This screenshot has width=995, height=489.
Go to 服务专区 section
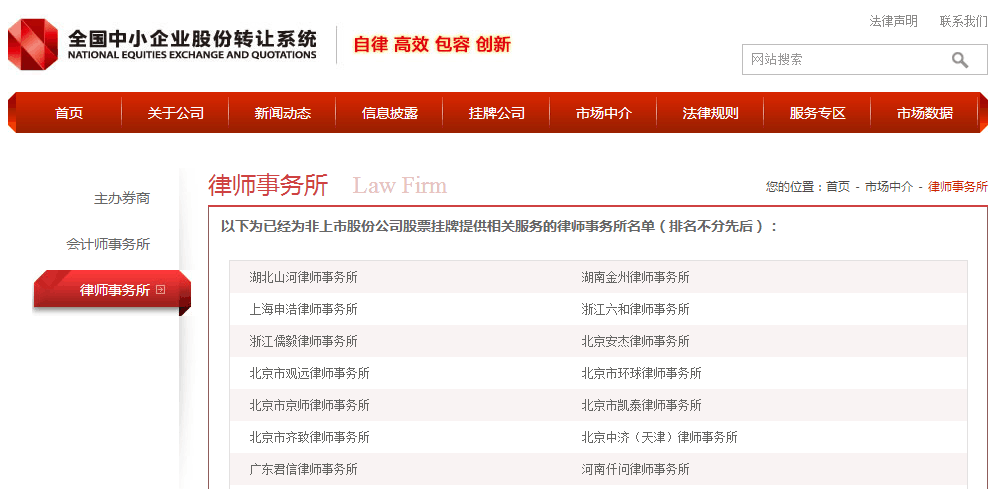click(x=817, y=113)
